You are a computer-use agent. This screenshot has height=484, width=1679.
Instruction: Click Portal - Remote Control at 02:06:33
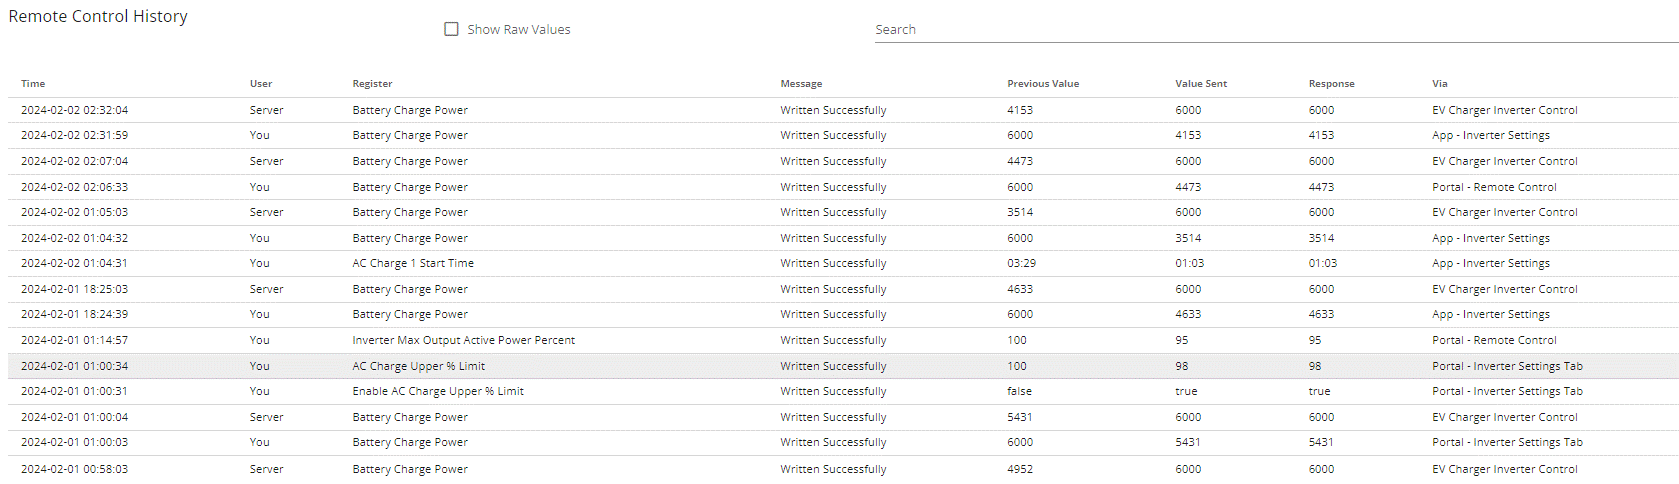[1494, 187]
